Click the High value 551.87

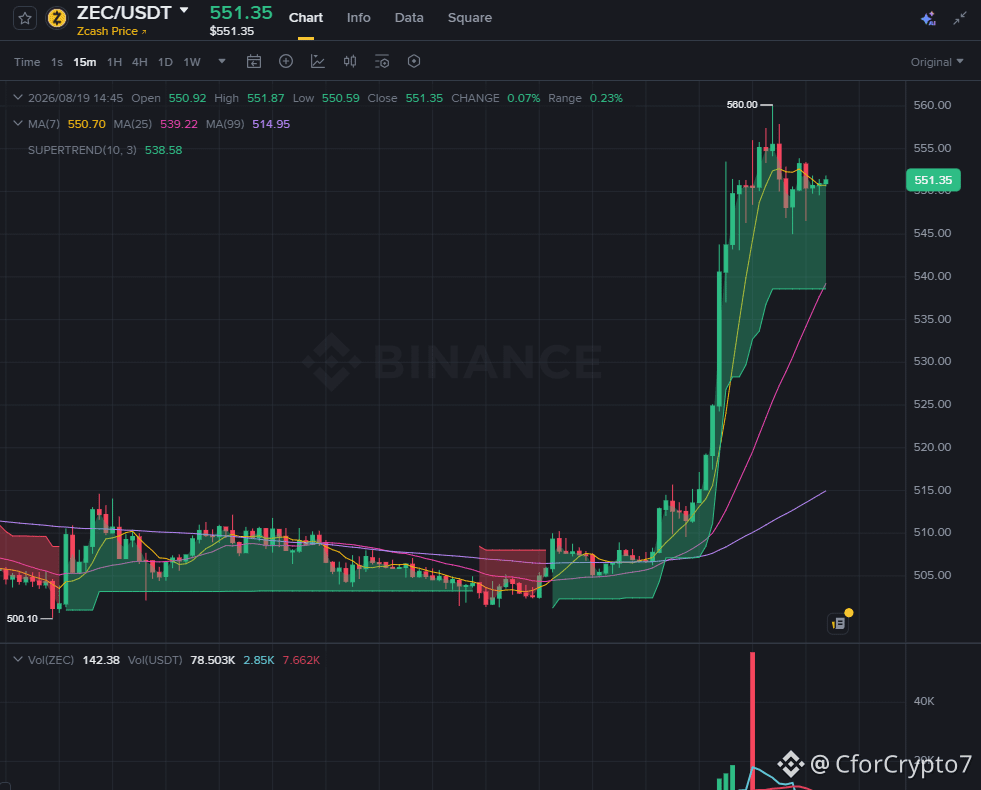pyautogui.click(x=265, y=98)
